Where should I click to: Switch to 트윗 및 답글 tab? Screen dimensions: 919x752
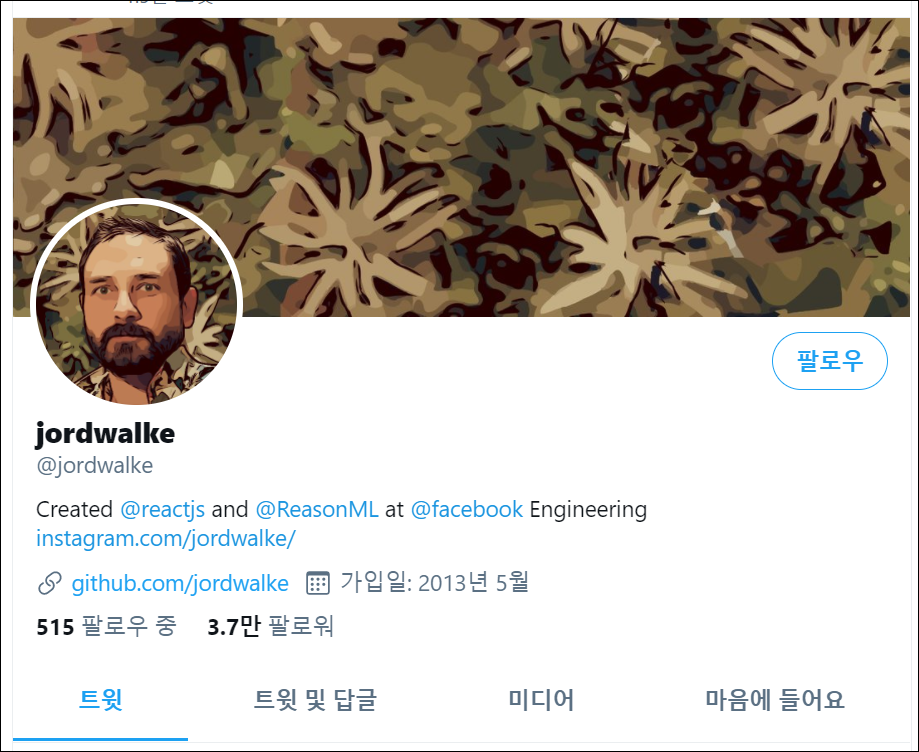[315, 700]
